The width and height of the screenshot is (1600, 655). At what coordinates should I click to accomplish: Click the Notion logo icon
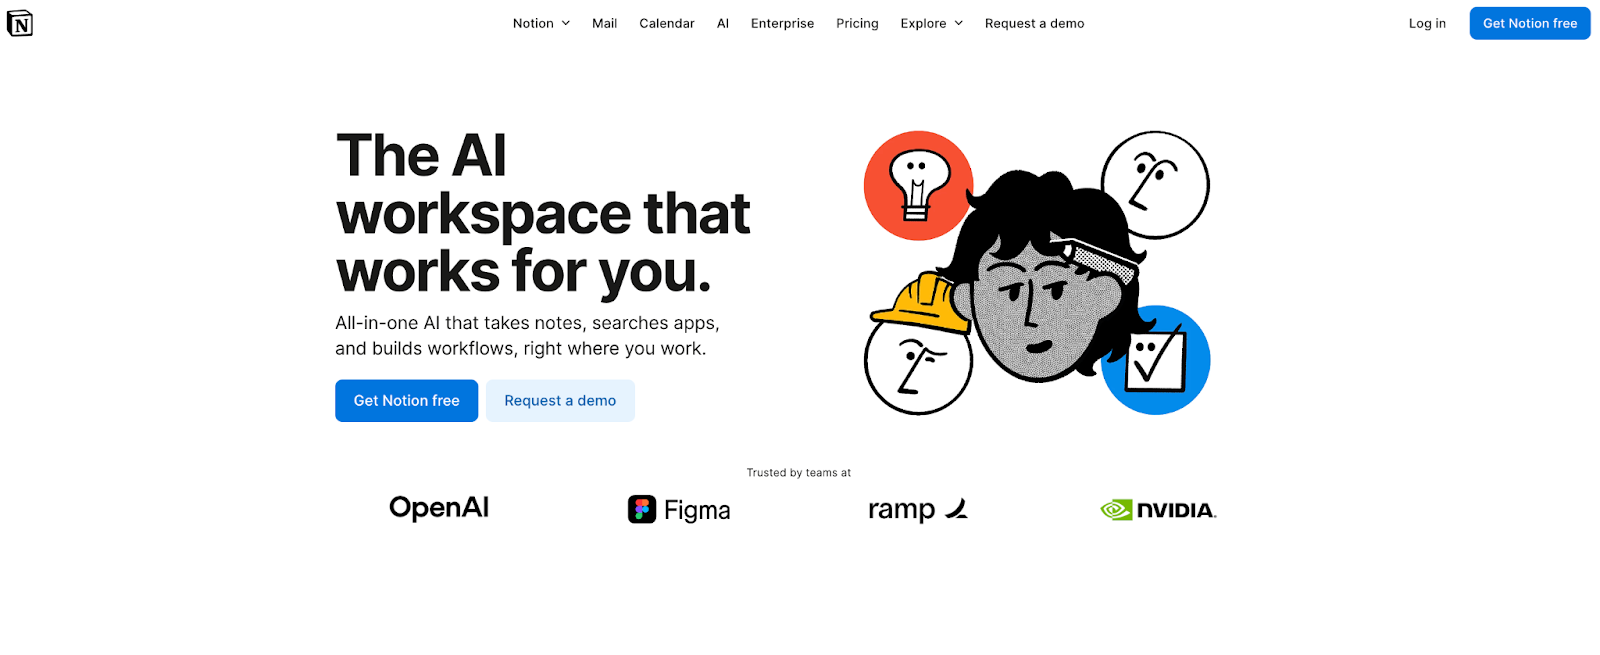20,23
